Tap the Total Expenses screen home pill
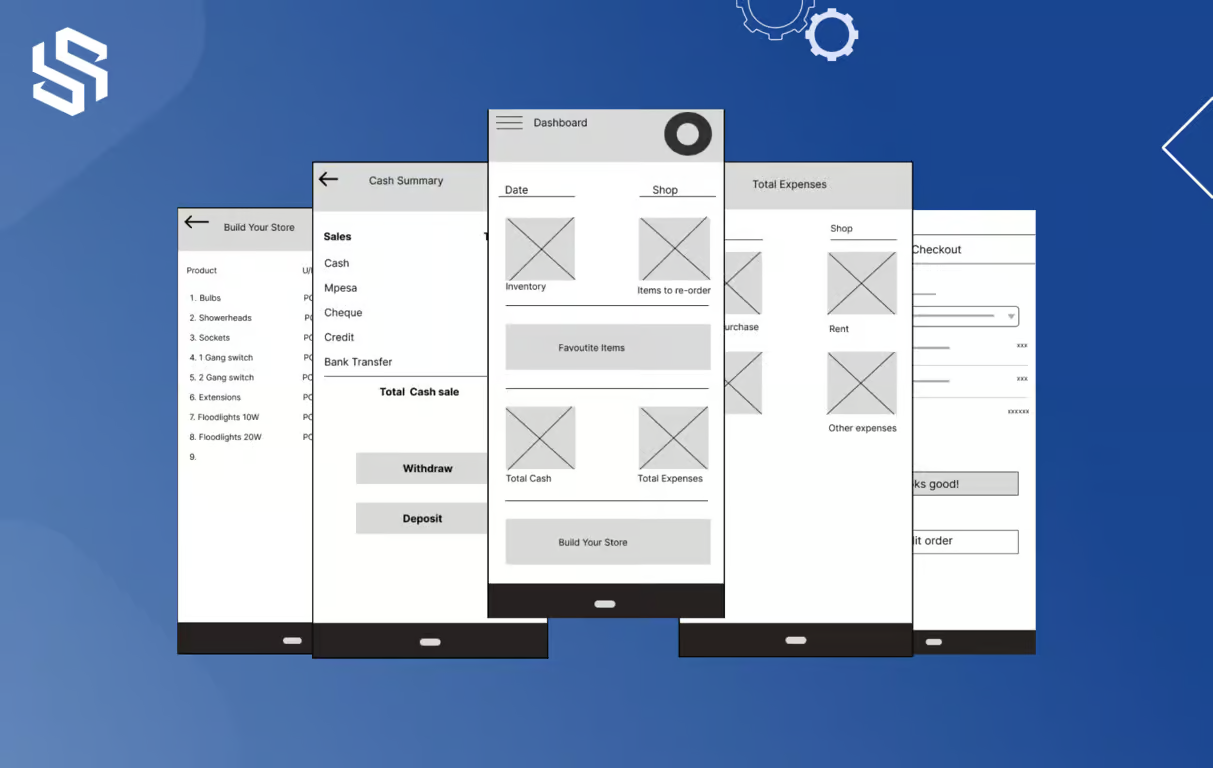Viewport: 1213px width, 768px height. pos(796,640)
